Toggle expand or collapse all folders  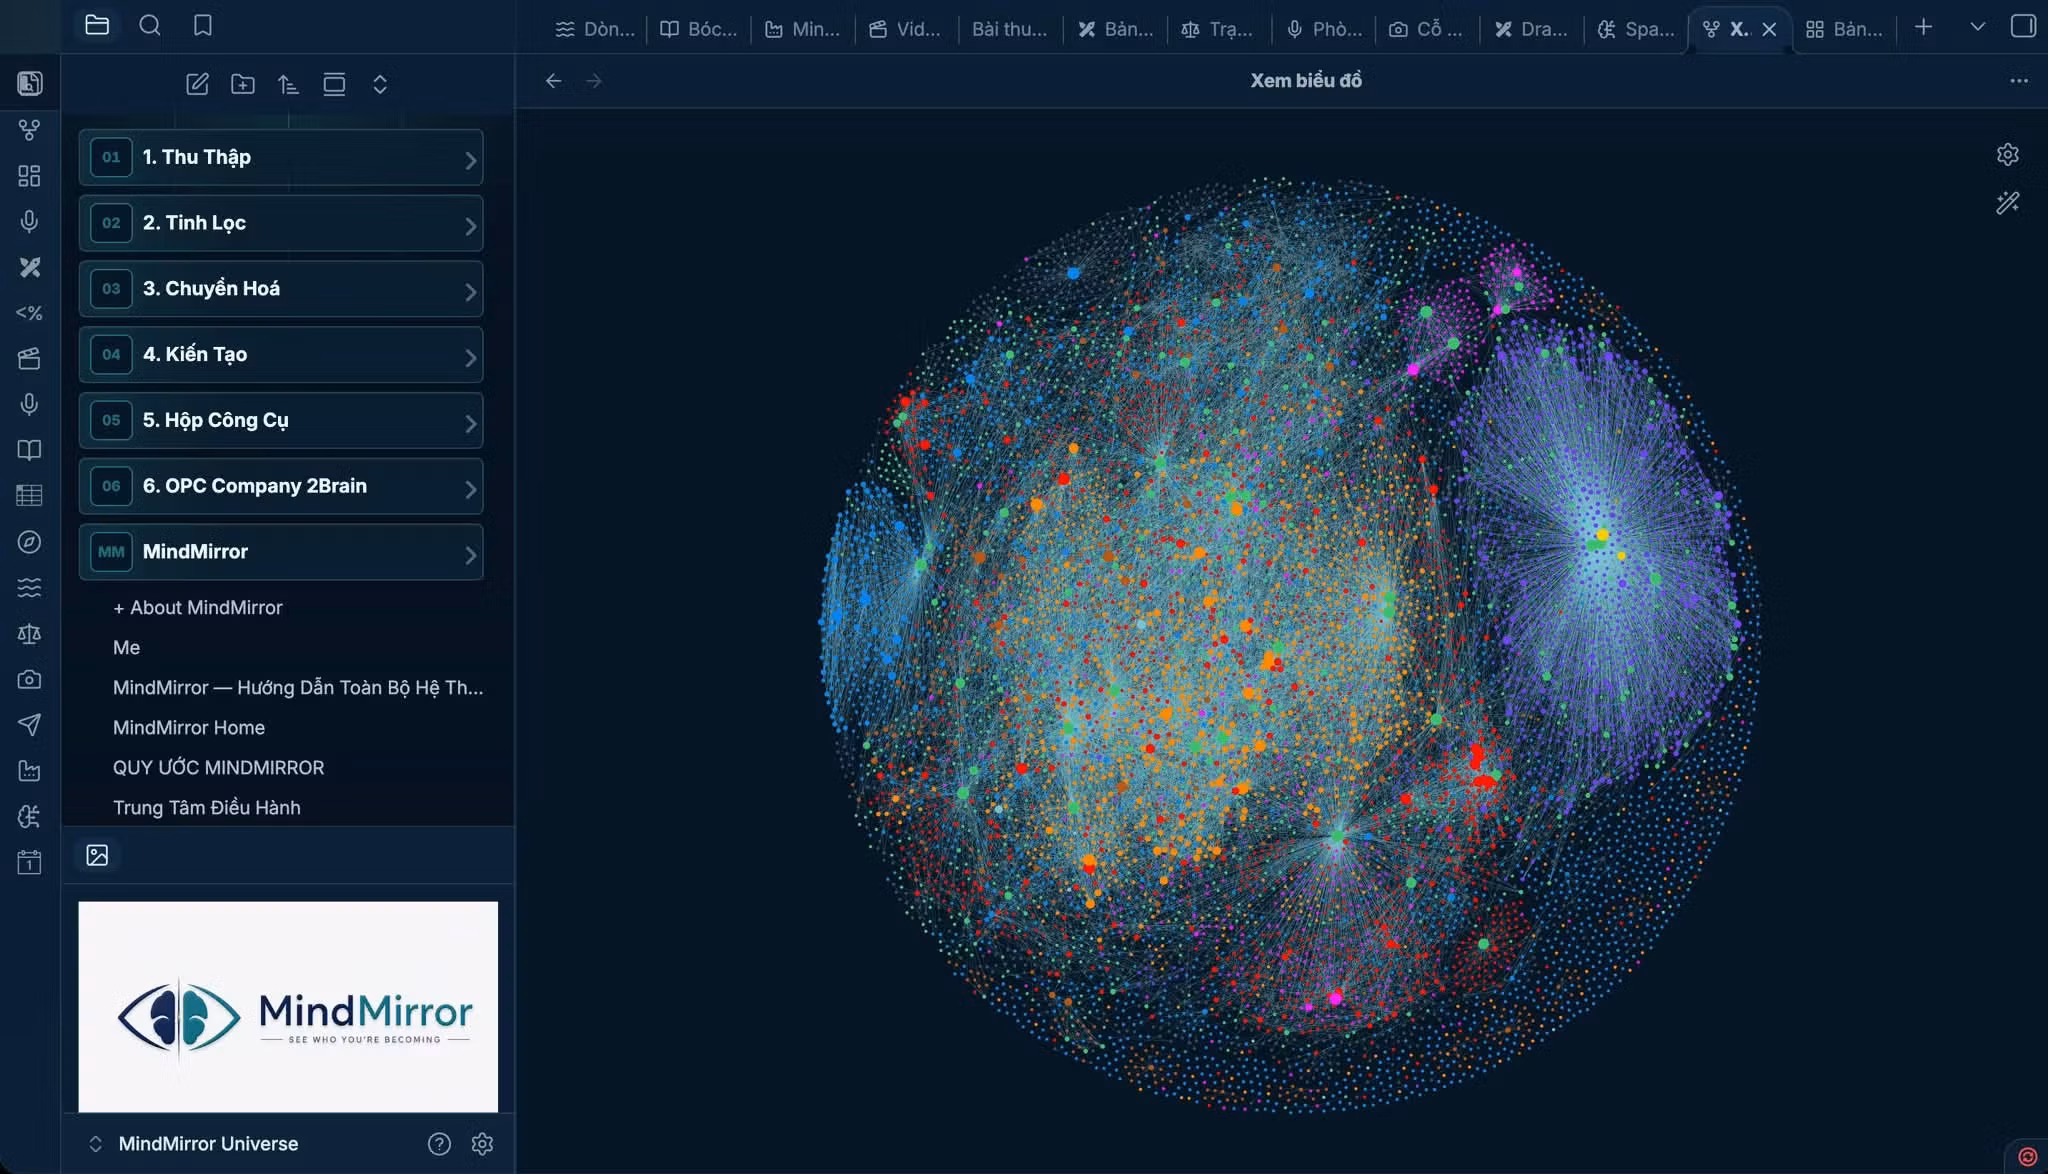tap(380, 84)
